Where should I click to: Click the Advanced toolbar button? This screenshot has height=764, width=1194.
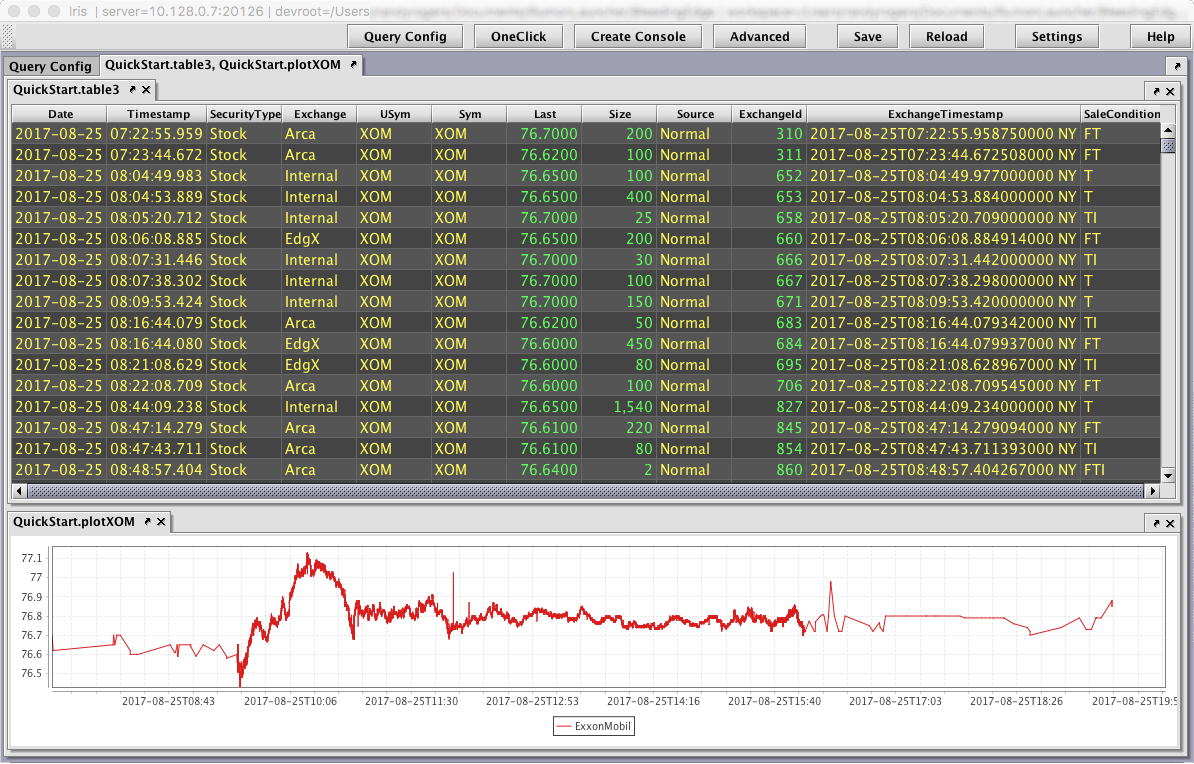(759, 36)
